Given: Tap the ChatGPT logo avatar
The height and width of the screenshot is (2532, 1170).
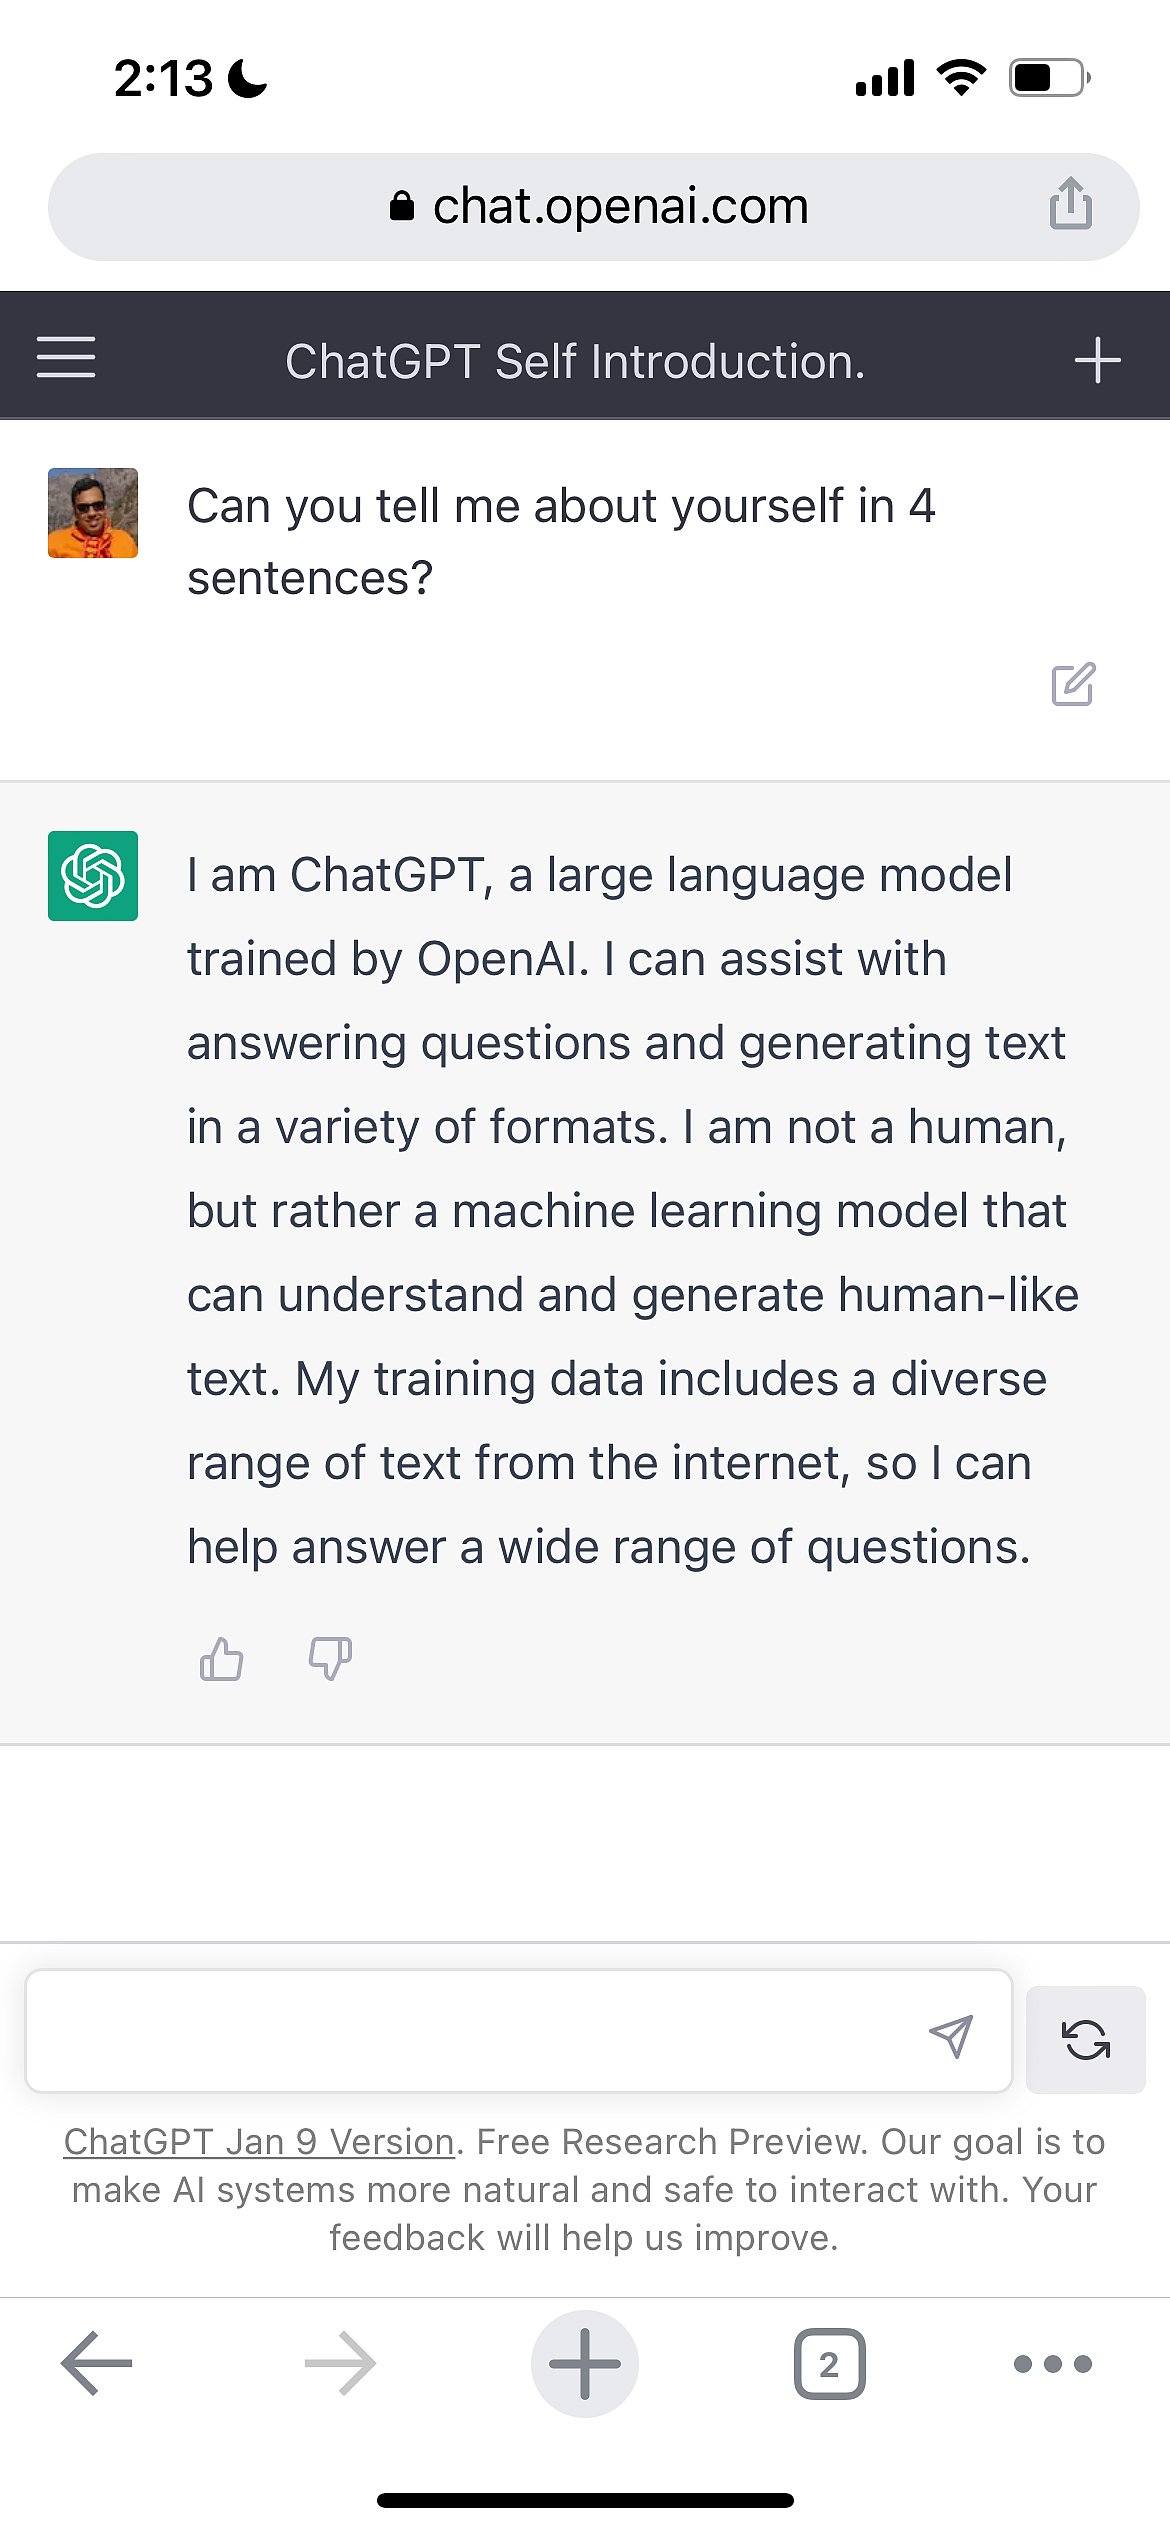Looking at the screenshot, I should coord(93,876).
